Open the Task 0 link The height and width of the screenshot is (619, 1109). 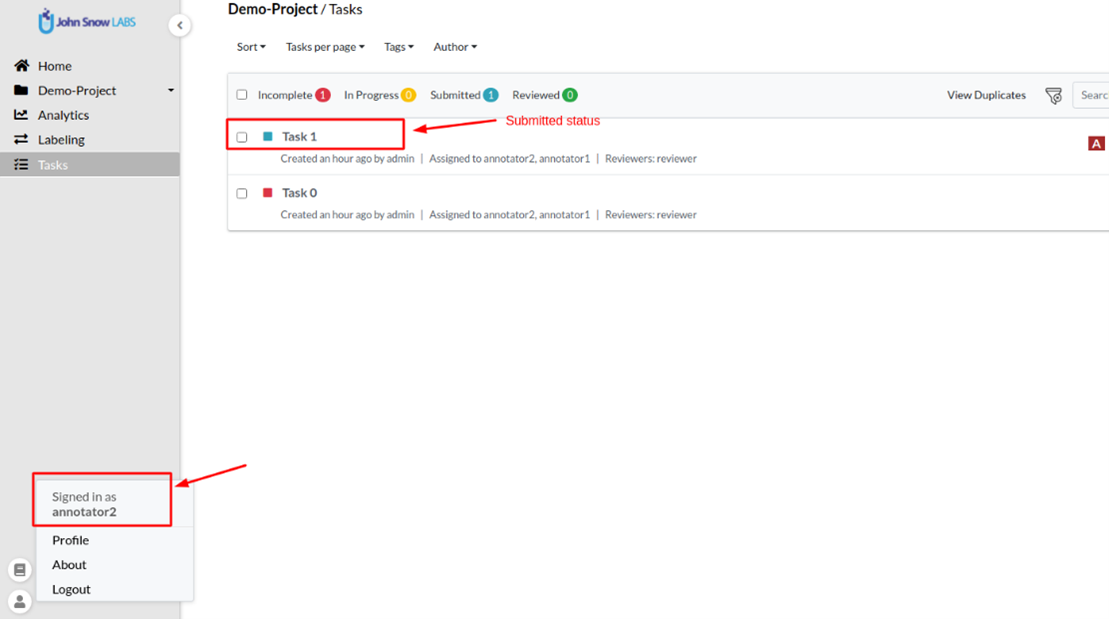tap(299, 193)
